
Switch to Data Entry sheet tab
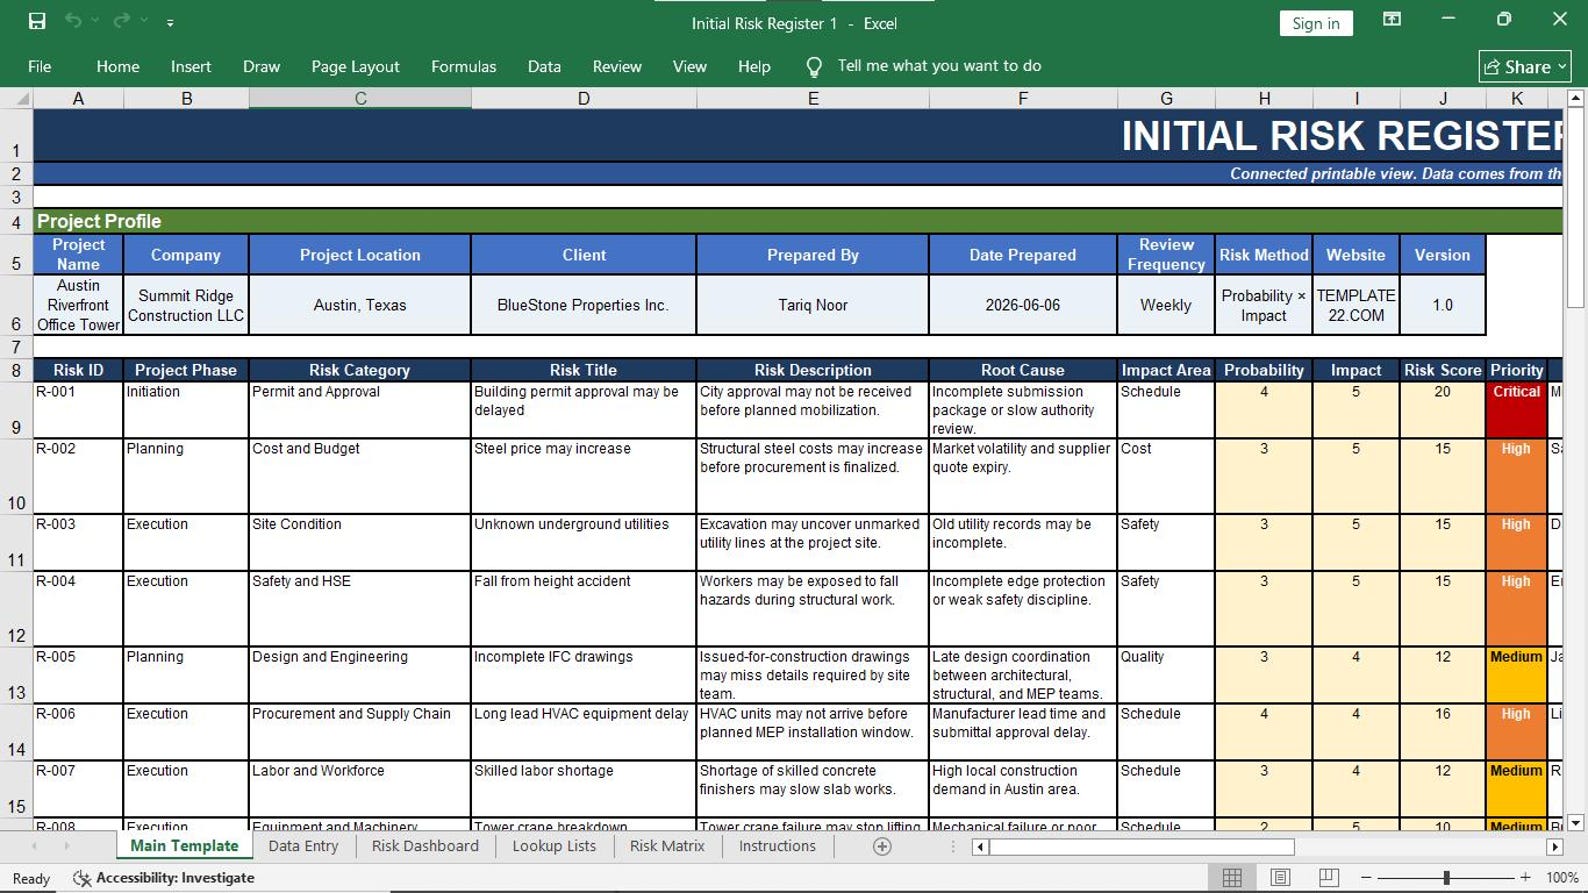point(303,846)
